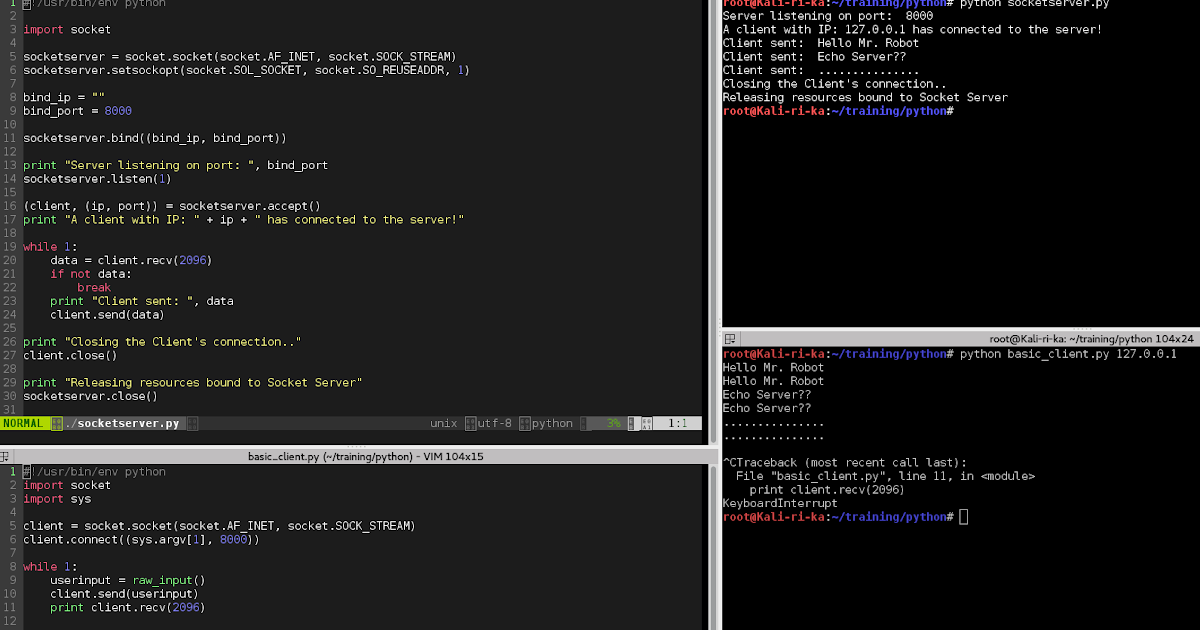The image size is (1200, 630).
Task: Click the 'socketserver.bind((bind_ip, bind_port))' line
Action: (x=155, y=138)
